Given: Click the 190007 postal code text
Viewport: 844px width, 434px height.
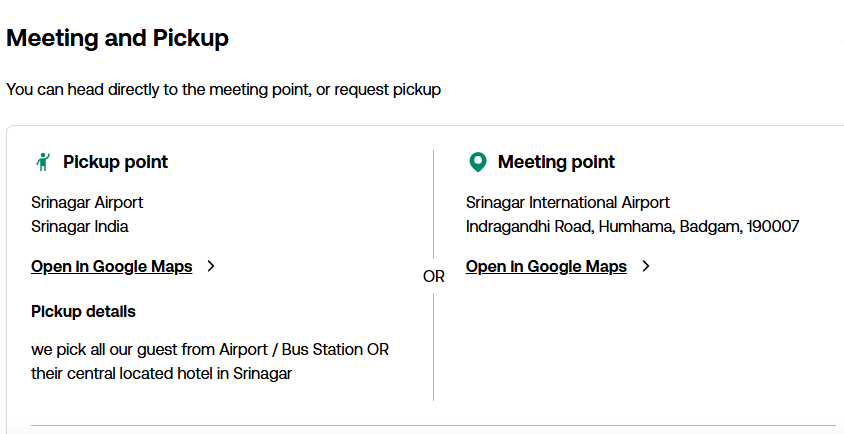Looking at the screenshot, I should pyautogui.click(x=773, y=227).
